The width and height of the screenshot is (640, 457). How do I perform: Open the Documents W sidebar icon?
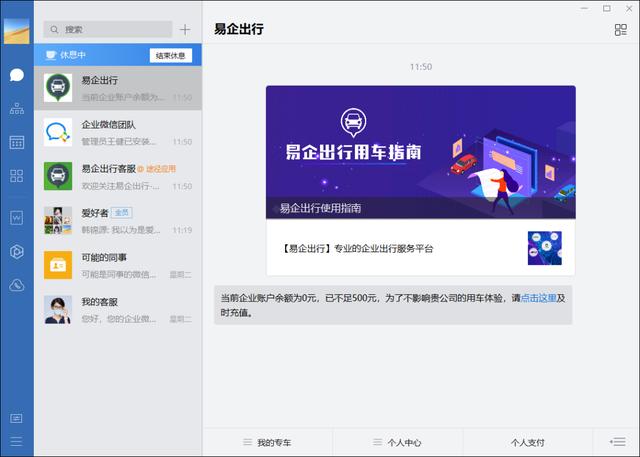17,217
